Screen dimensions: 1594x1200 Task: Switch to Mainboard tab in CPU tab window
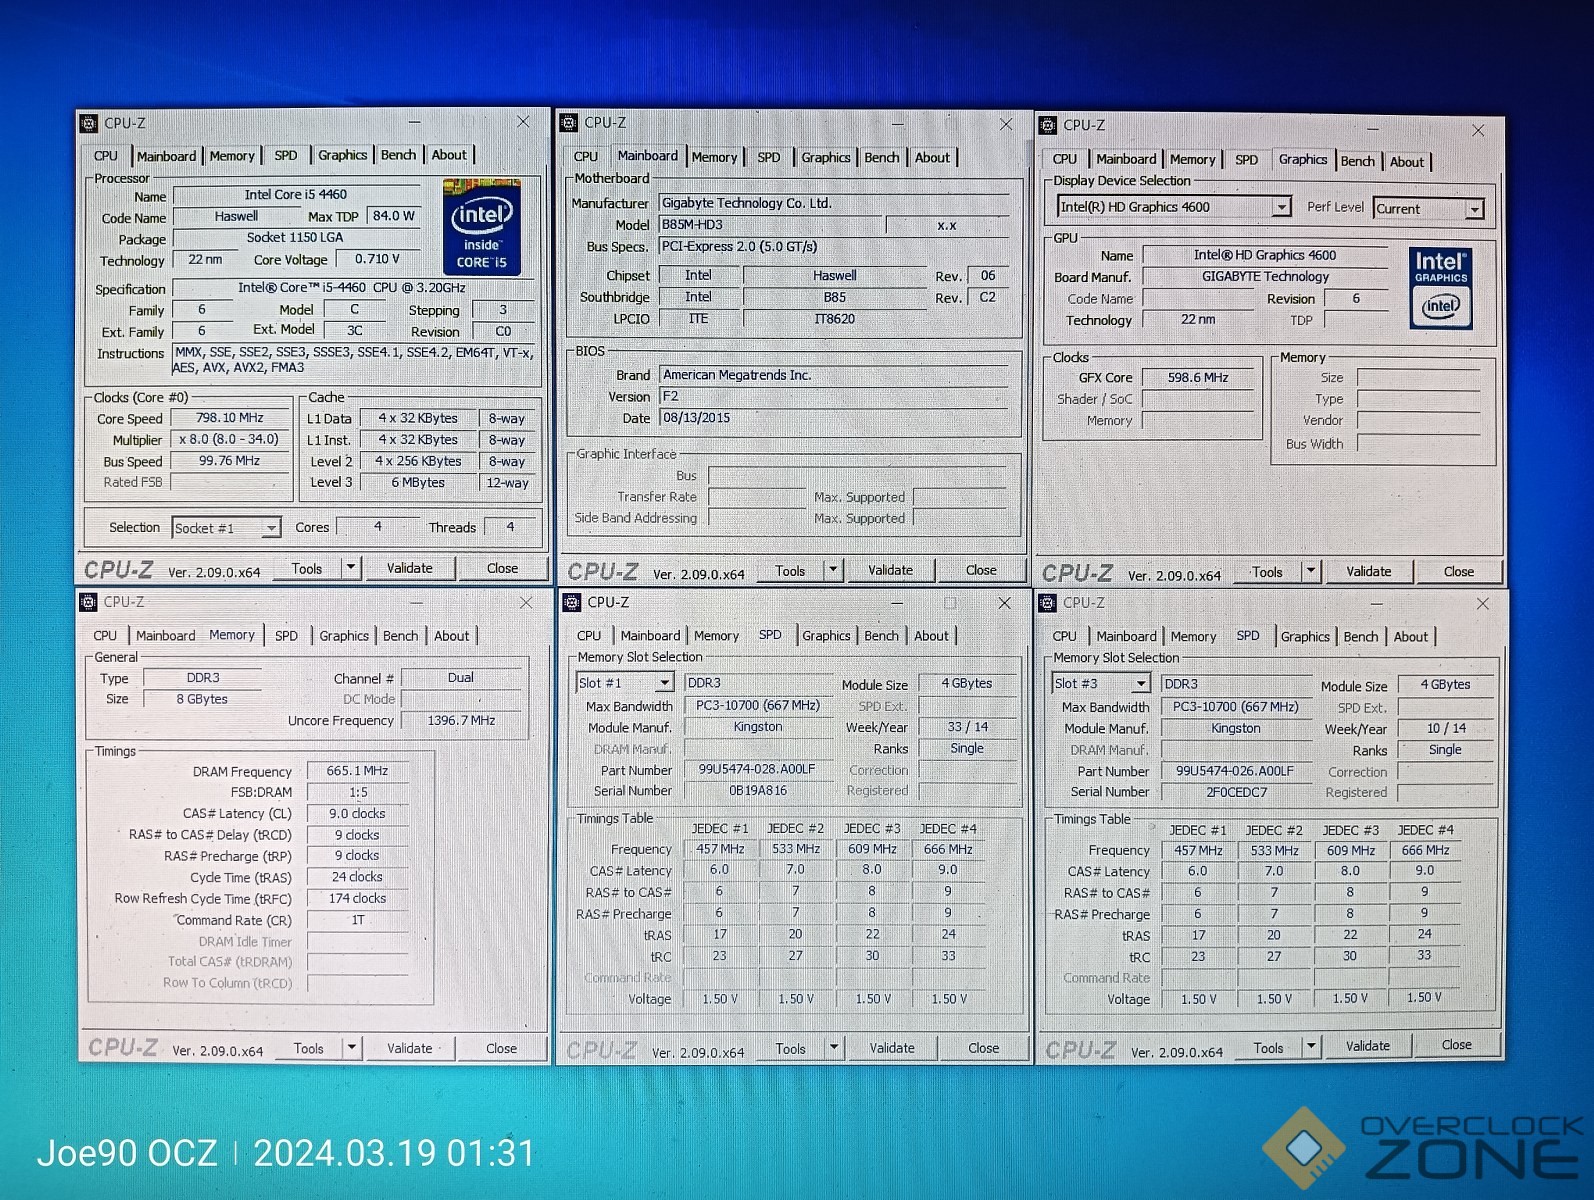[x=166, y=156]
